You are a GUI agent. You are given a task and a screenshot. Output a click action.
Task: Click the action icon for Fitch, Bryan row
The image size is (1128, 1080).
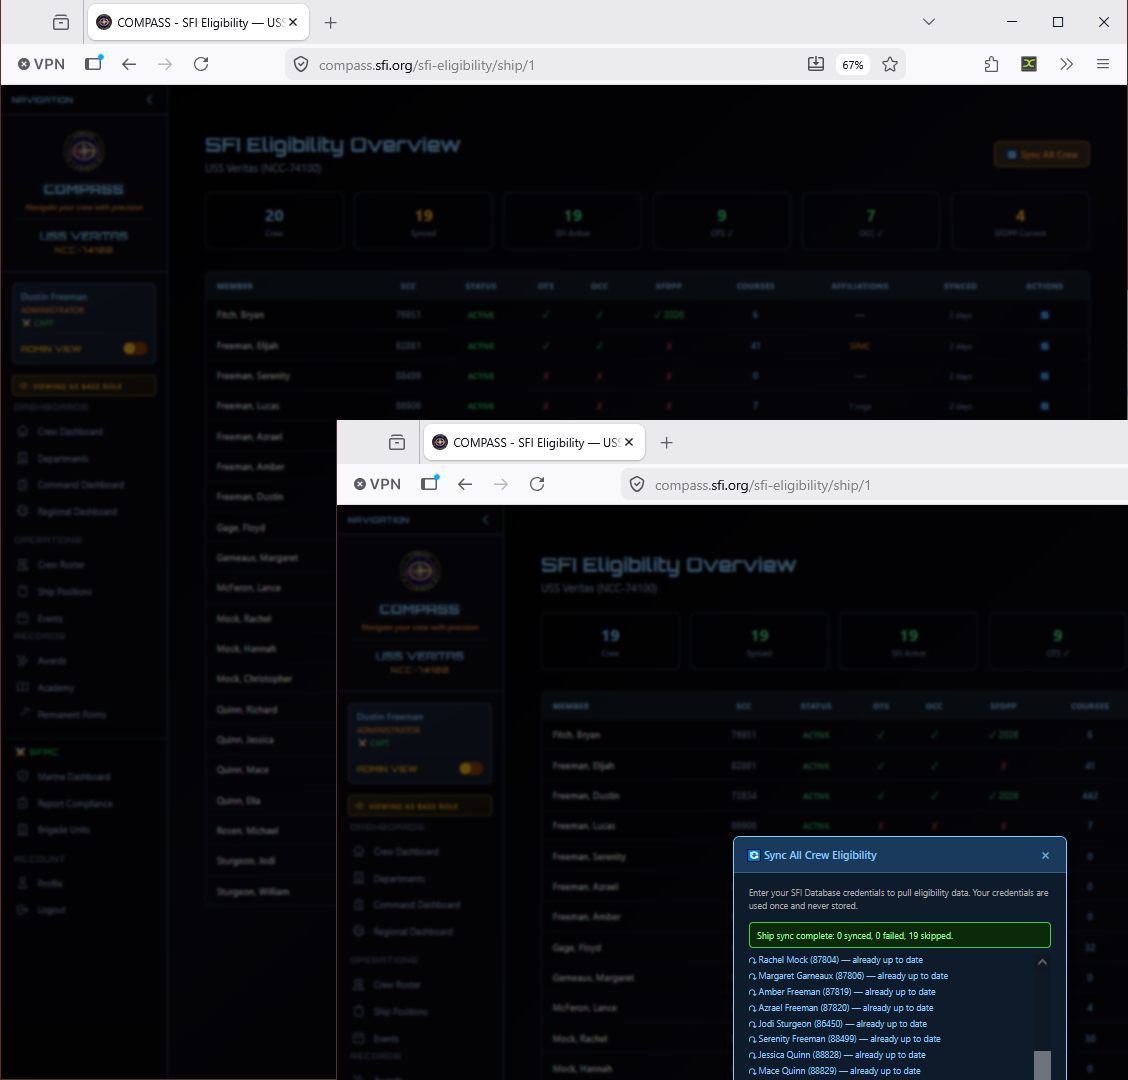(x=1045, y=315)
